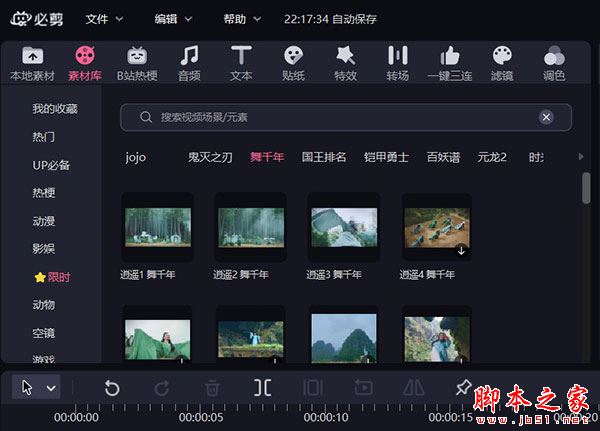Select the 逍遥3 舞千年 thumbnail
The width and height of the screenshot is (600, 431).
[344, 227]
